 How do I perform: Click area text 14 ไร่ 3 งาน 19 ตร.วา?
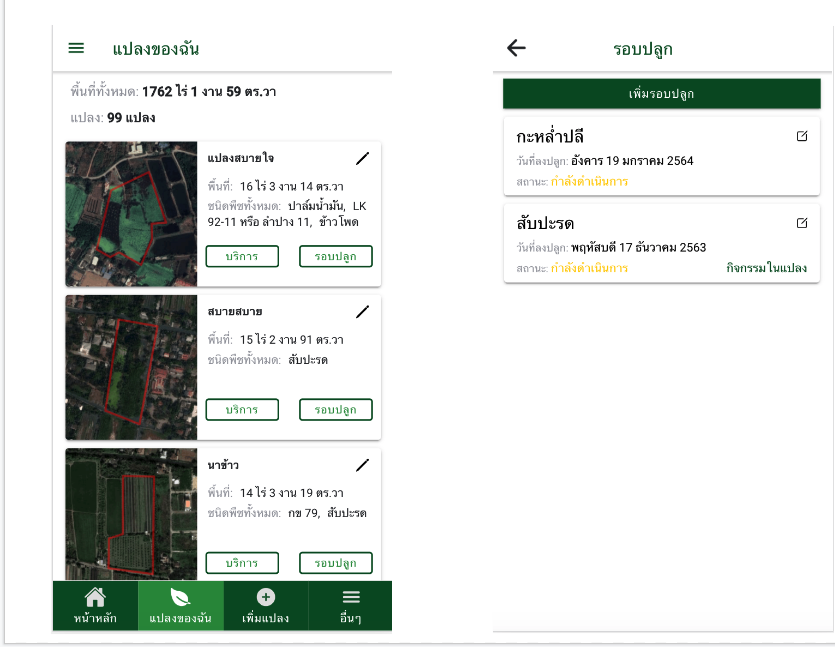291,493
